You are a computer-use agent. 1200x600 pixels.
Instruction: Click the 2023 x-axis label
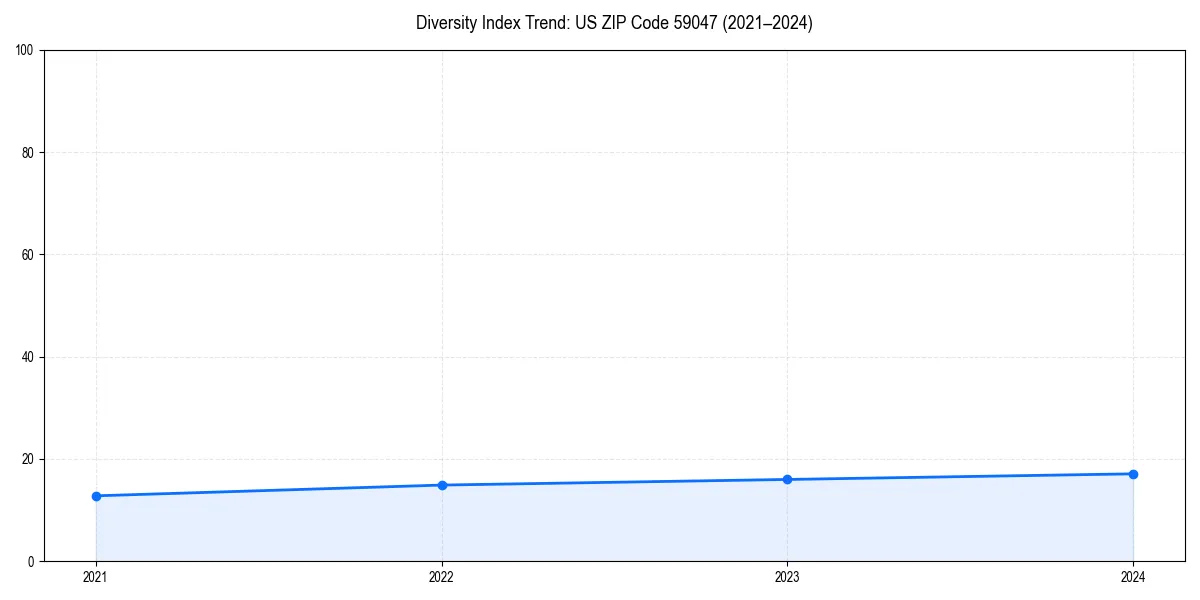click(787, 577)
